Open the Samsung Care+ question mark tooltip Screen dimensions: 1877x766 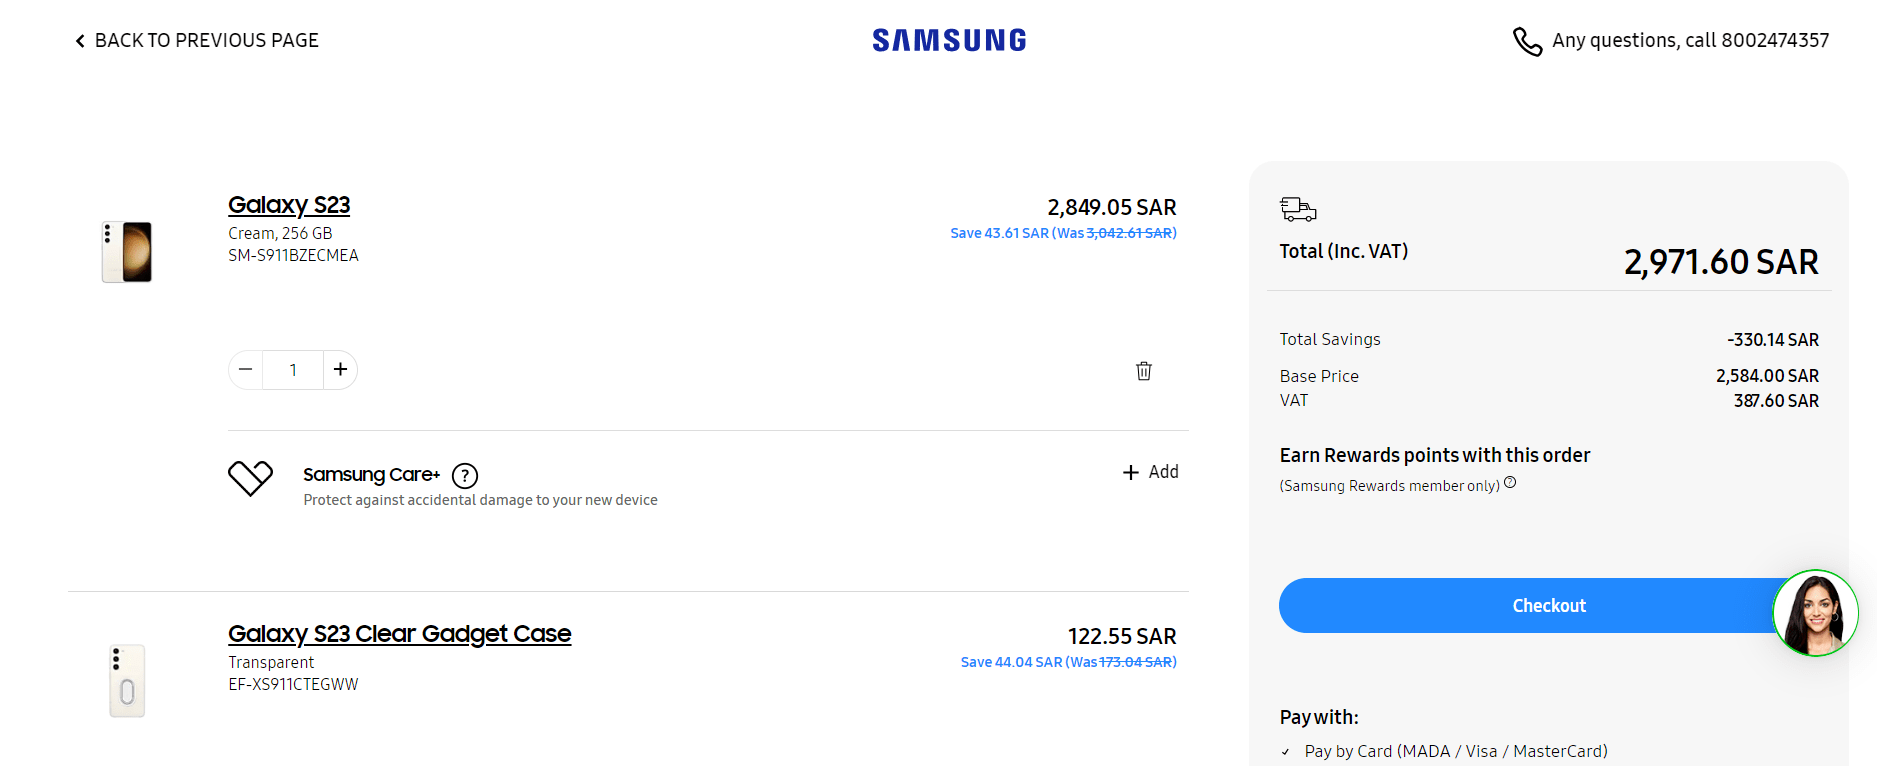464,476
